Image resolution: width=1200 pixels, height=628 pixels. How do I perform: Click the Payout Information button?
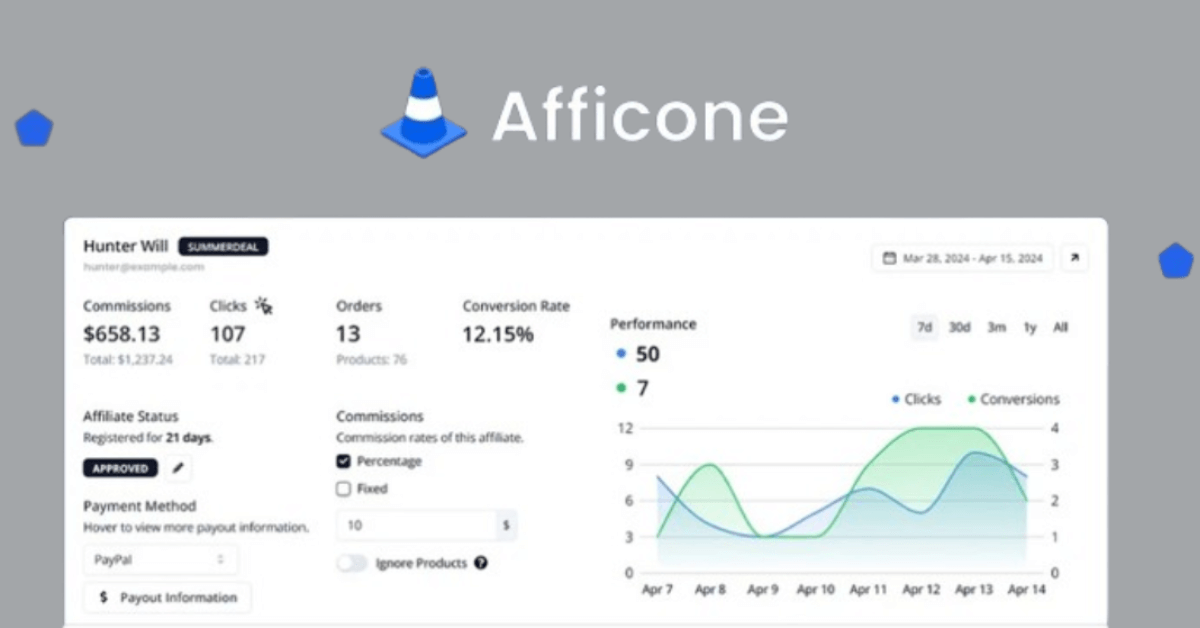tap(168, 597)
